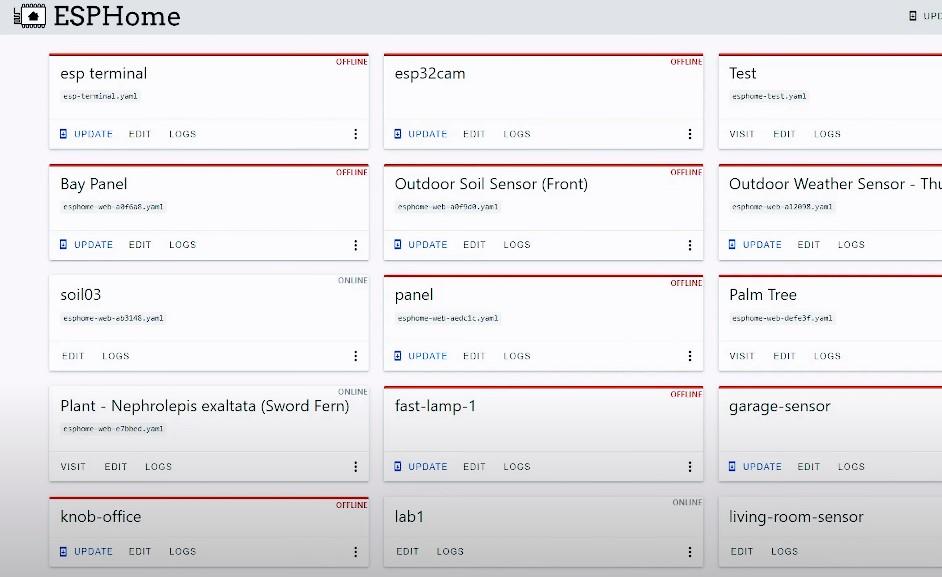Edit the lab1 configuration
The image size is (942, 577).
pos(407,551)
